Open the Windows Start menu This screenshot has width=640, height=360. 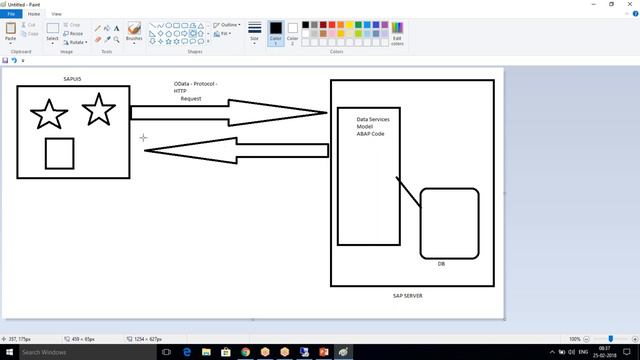(9, 352)
